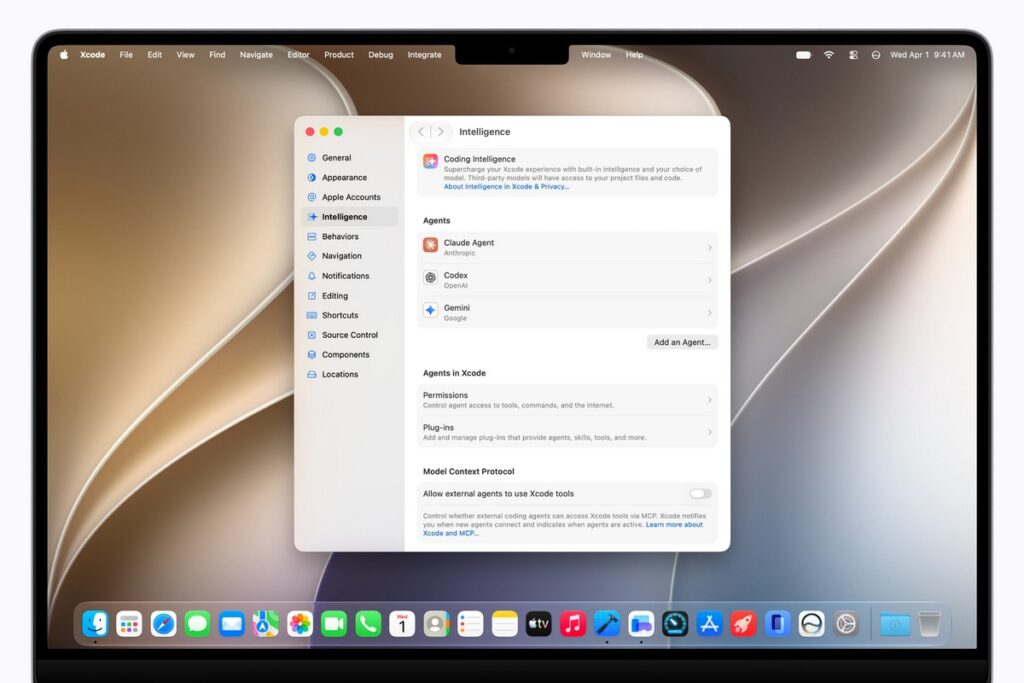The image size is (1024, 683).
Task: Select the Gemini Google agent icon
Action: click(430, 311)
